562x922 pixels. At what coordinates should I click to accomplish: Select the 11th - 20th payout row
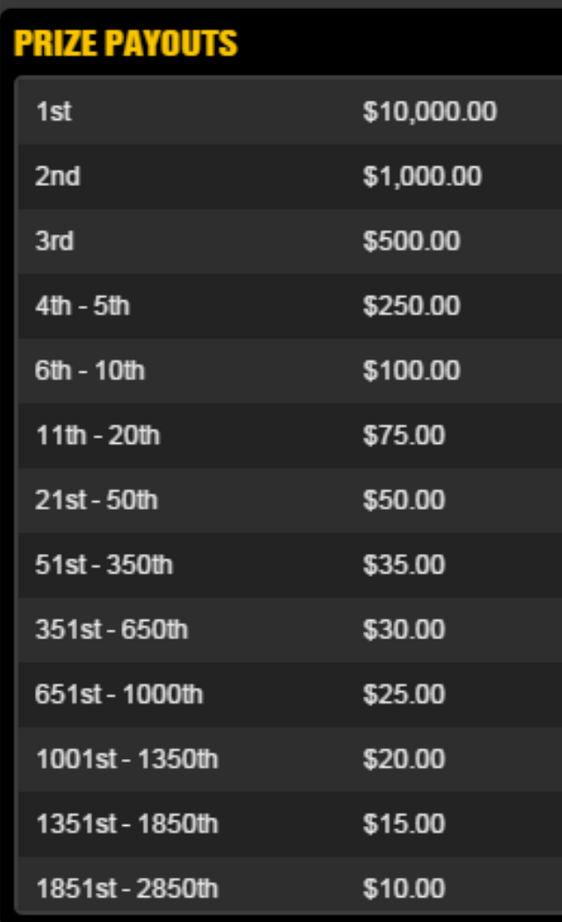tap(290, 435)
